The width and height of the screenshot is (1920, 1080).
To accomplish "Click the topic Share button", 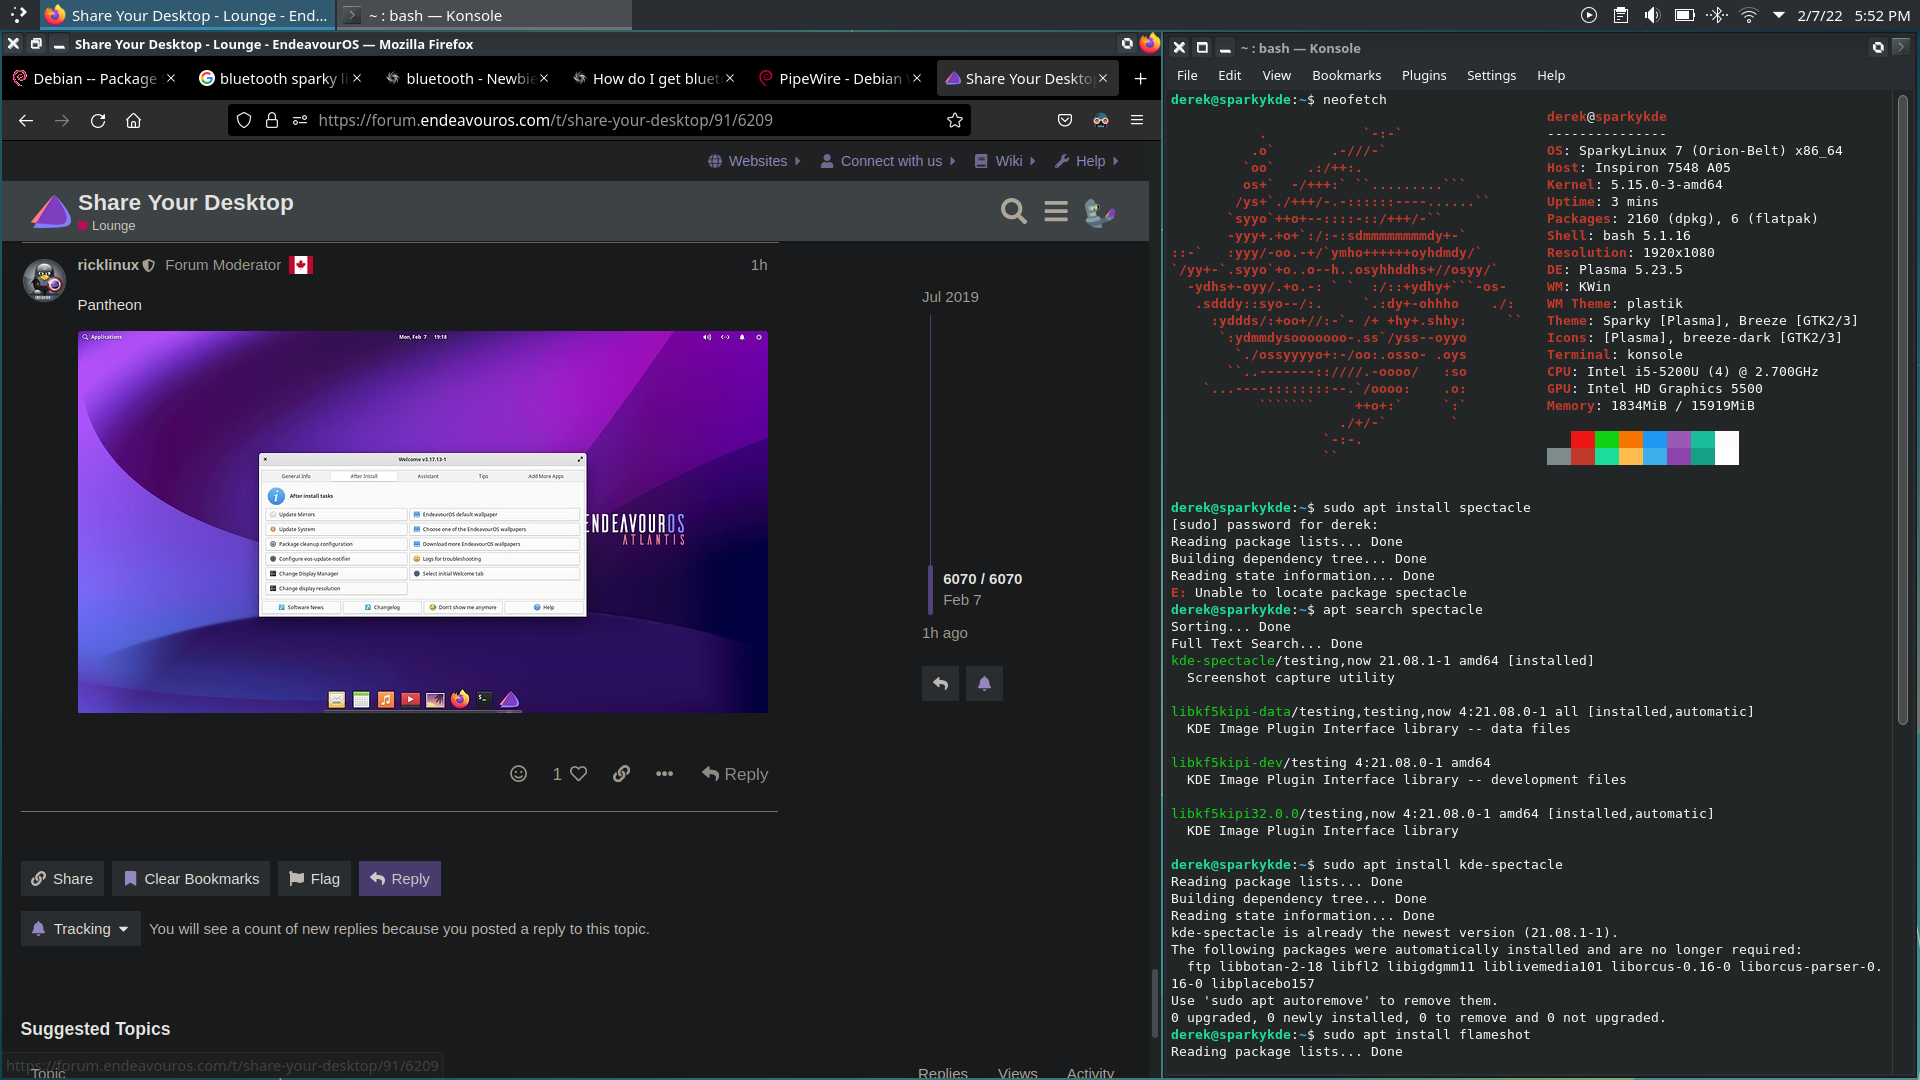I will [62, 879].
